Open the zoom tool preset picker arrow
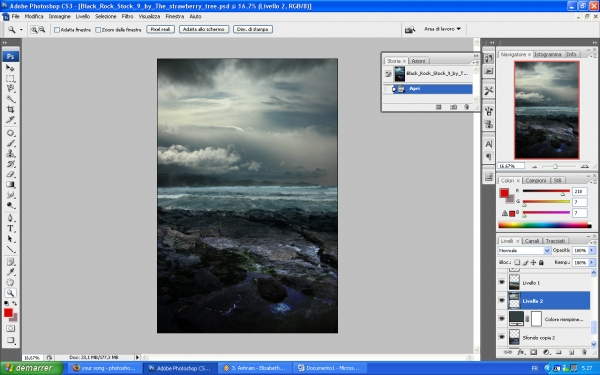The height and width of the screenshot is (375, 600). click(x=21, y=29)
